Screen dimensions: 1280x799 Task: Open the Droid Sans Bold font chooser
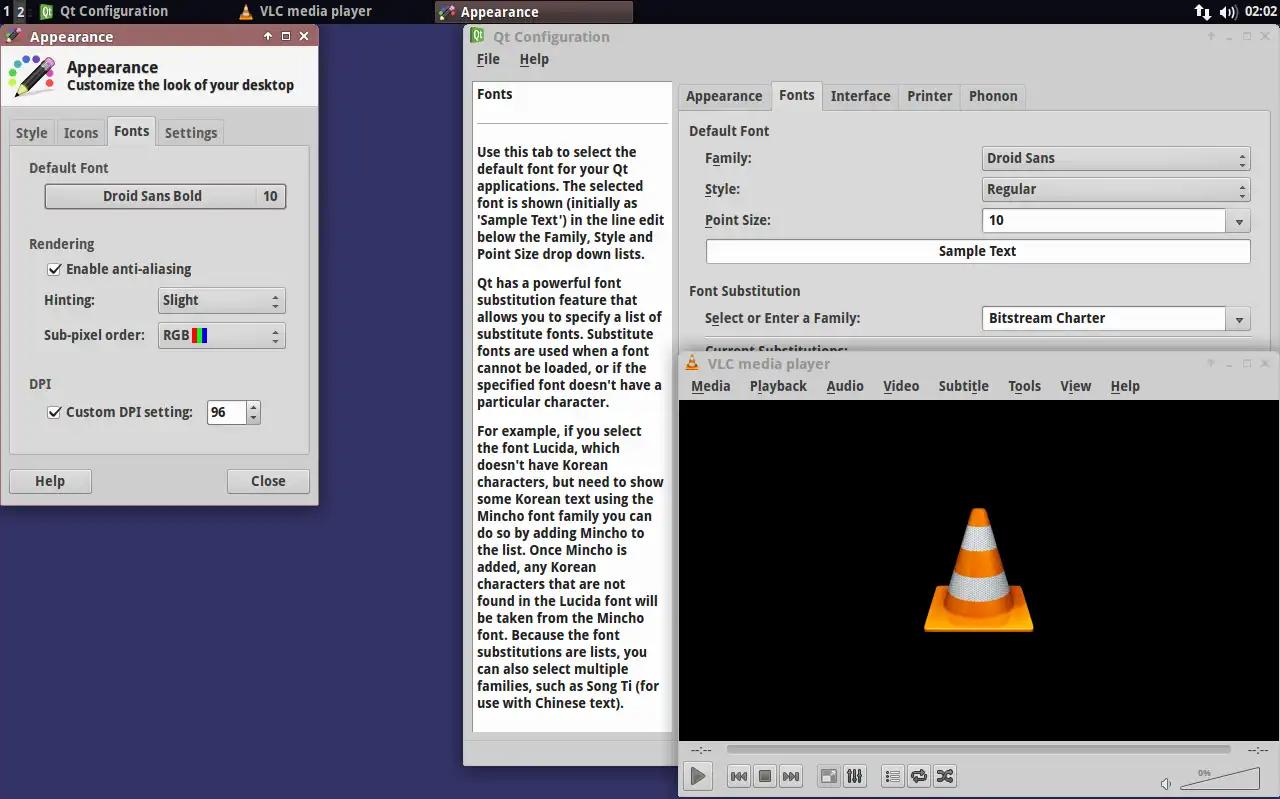click(x=165, y=196)
